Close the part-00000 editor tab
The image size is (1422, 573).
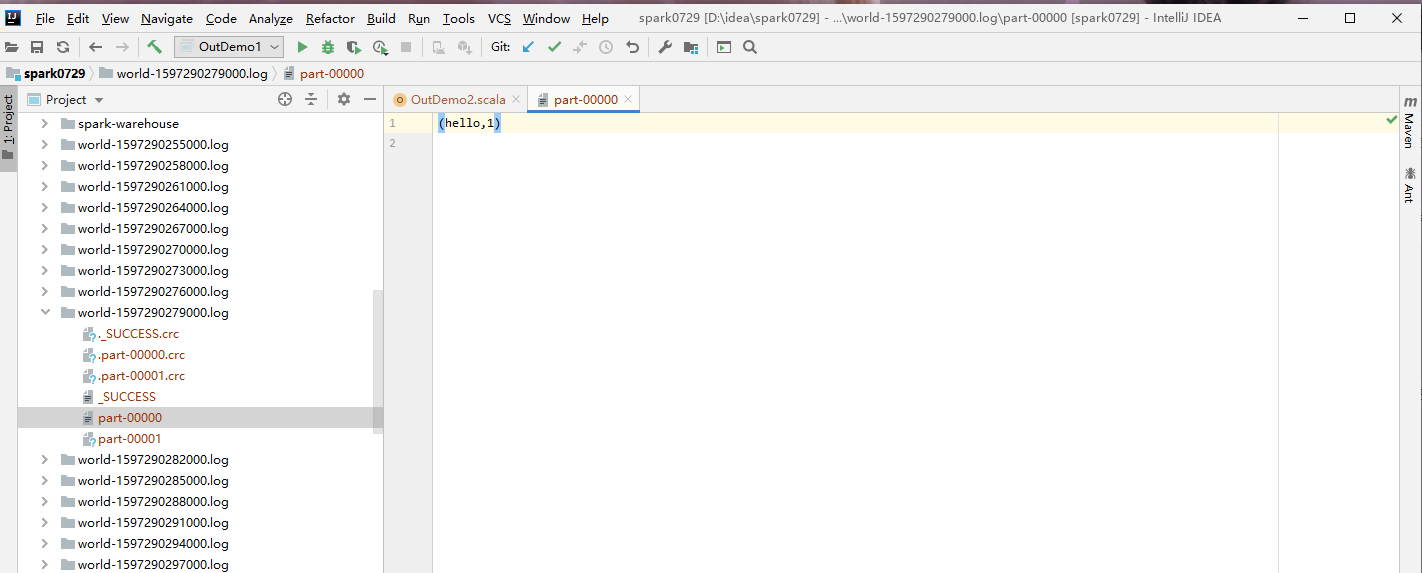628,99
